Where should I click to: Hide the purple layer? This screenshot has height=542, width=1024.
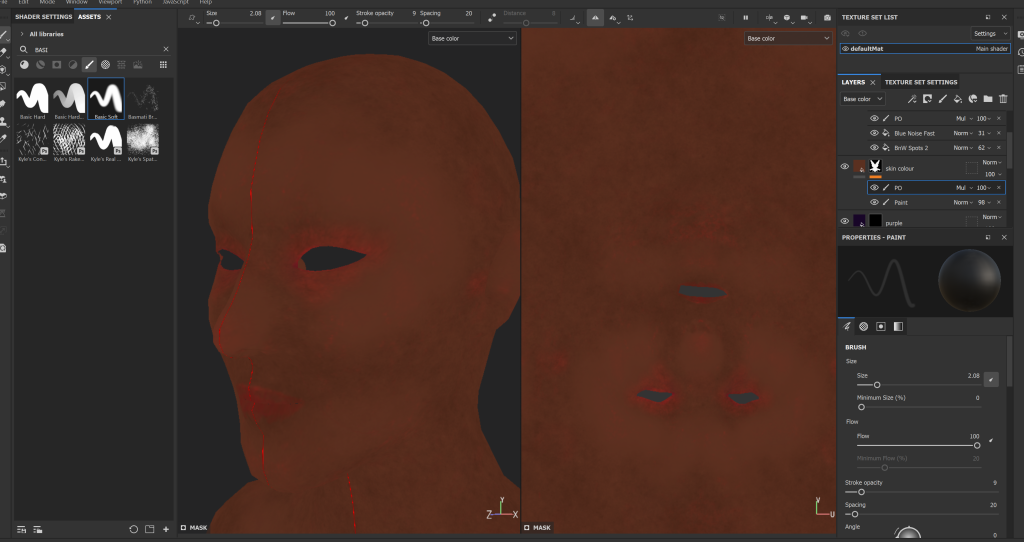click(844, 221)
